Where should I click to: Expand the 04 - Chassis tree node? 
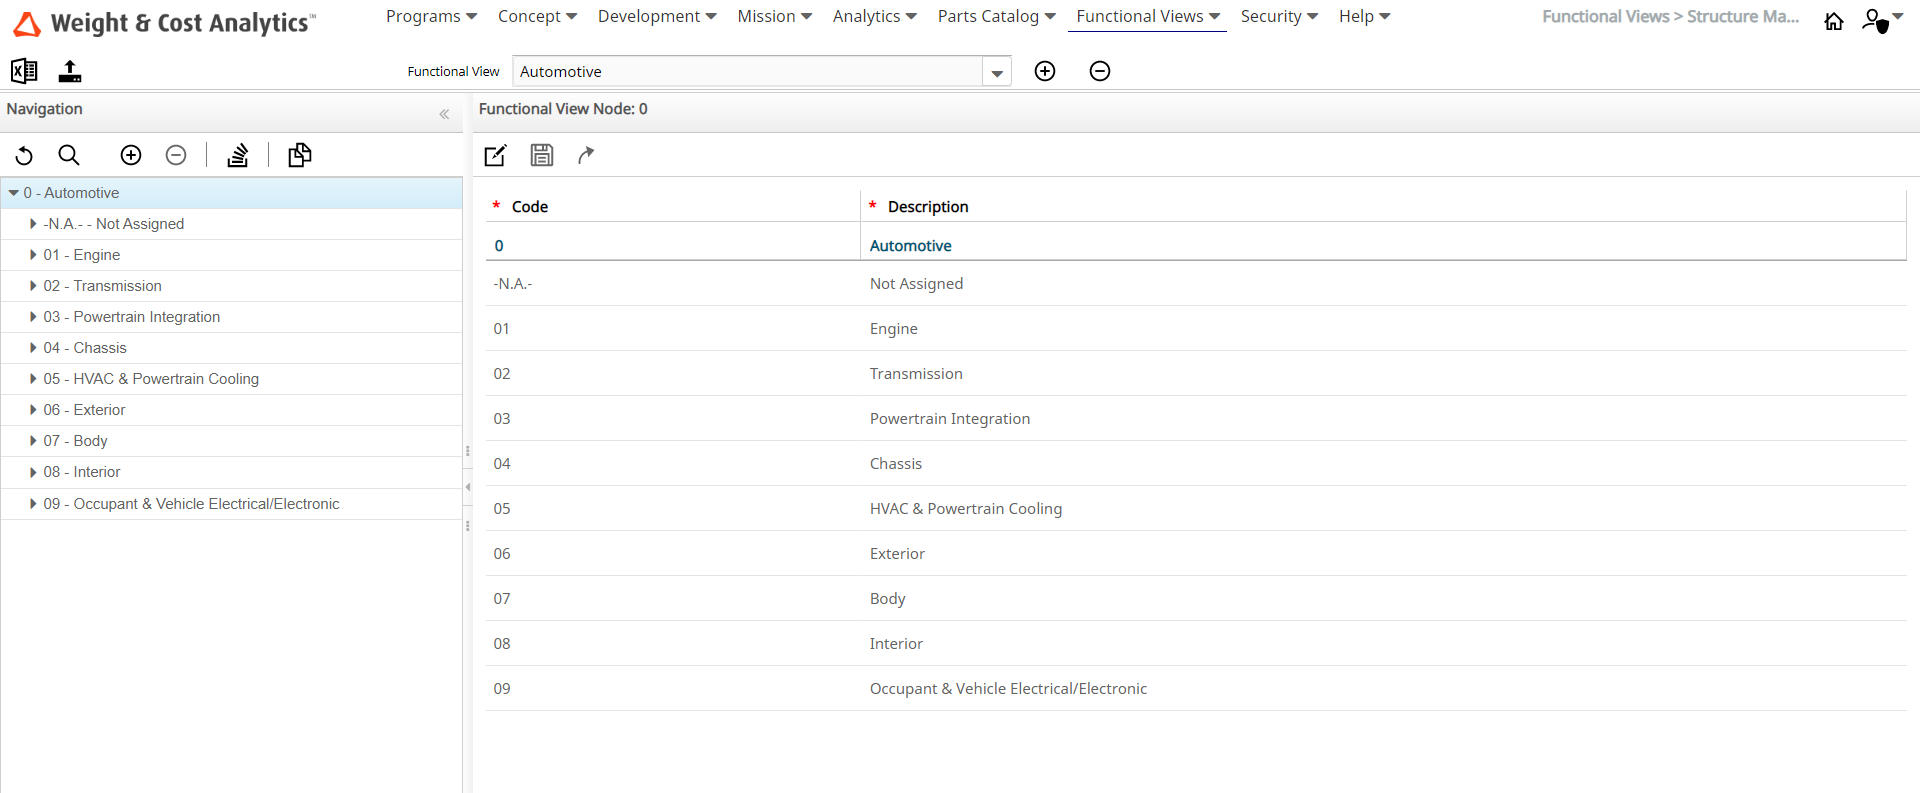point(33,348)
